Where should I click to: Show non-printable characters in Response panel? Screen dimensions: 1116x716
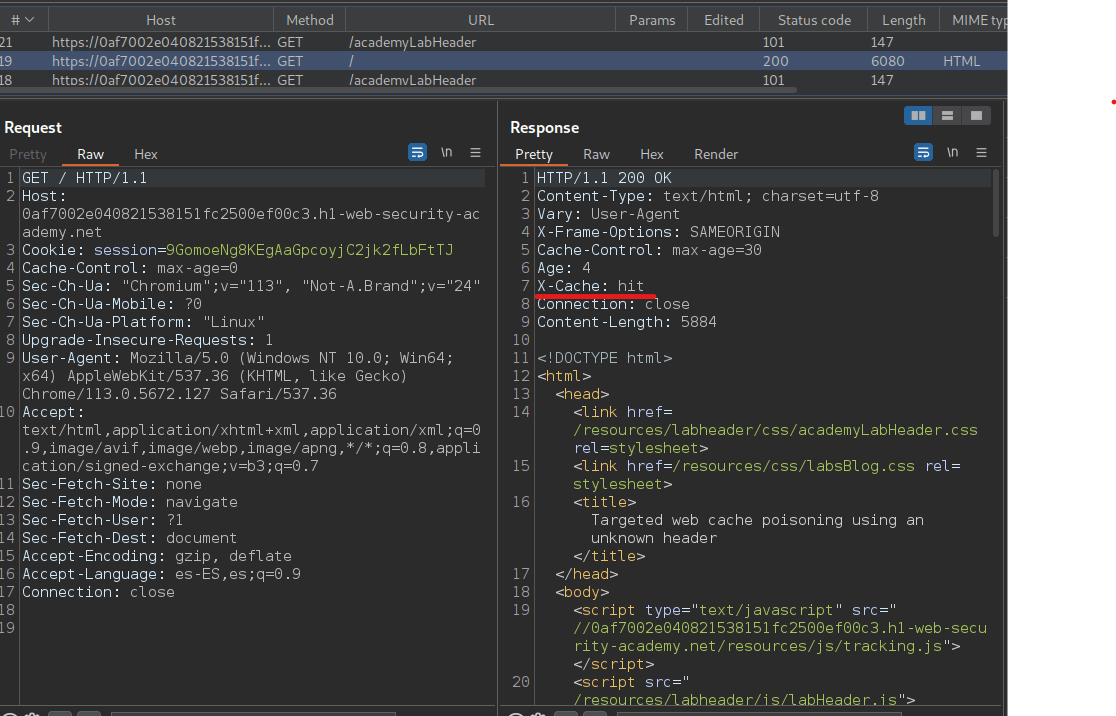pyautogui.click(x=952, y=153)
